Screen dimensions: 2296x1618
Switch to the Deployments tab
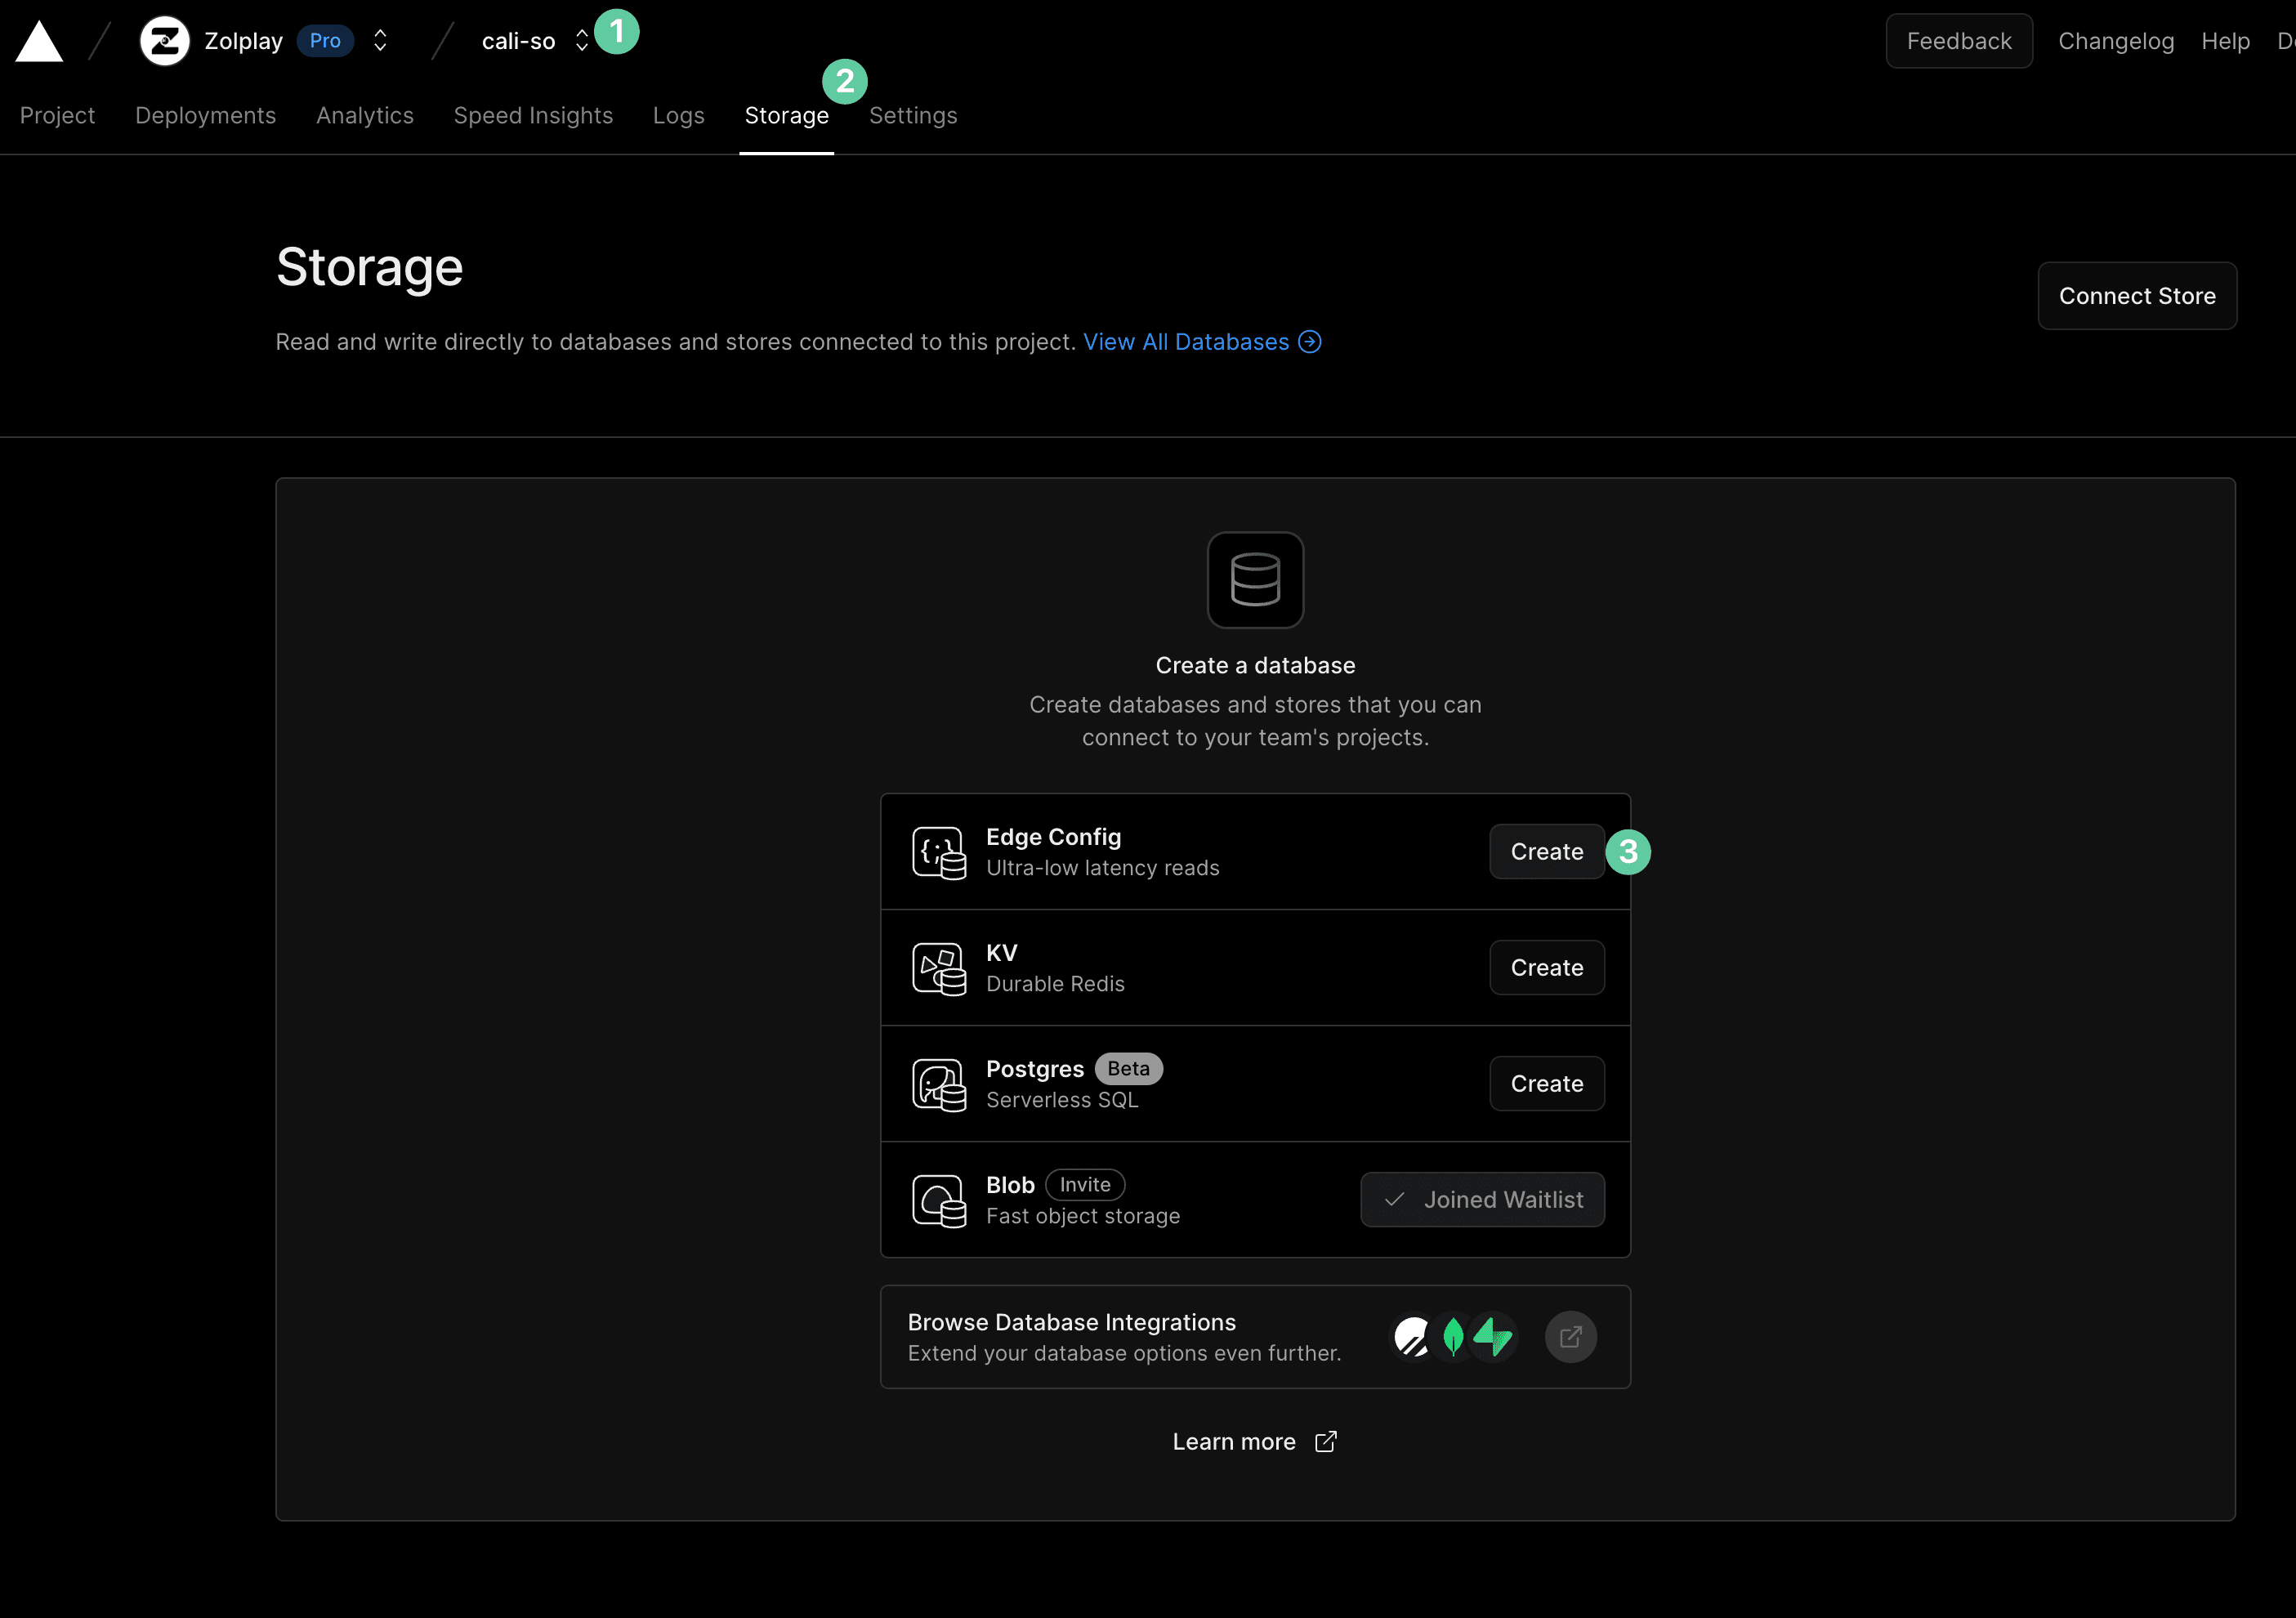coord(205,115)
